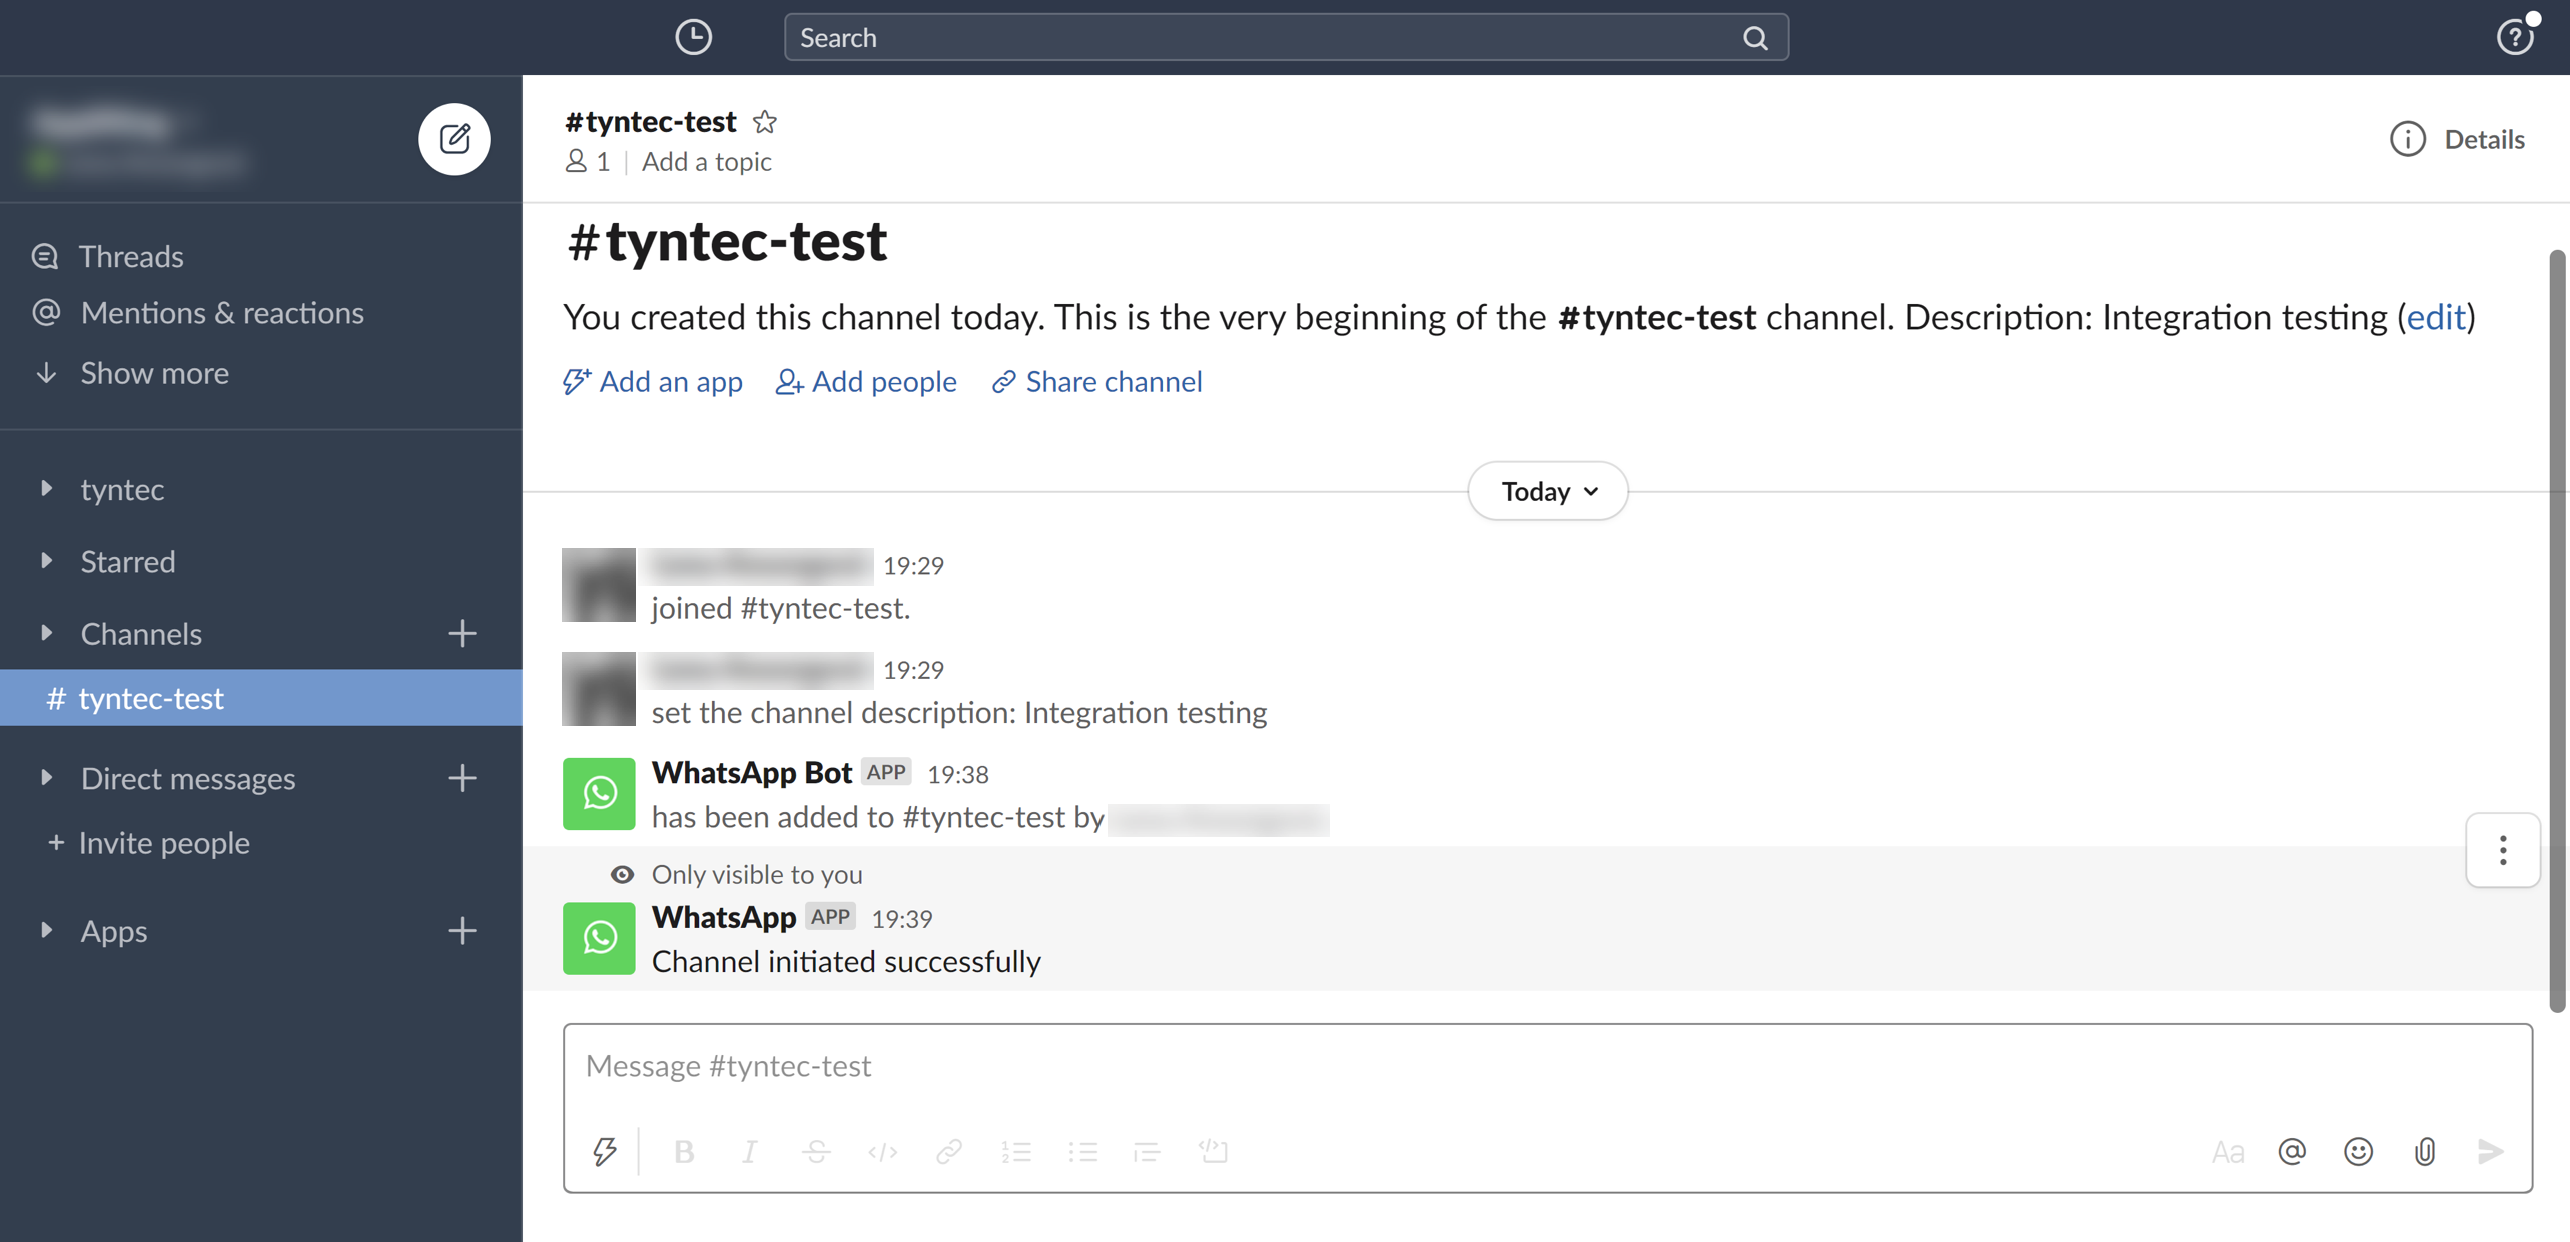This screenshot has height=1242, width=2570.
Task: Click the WhatsApp Bot avatar icon
Action: [599, 794]
